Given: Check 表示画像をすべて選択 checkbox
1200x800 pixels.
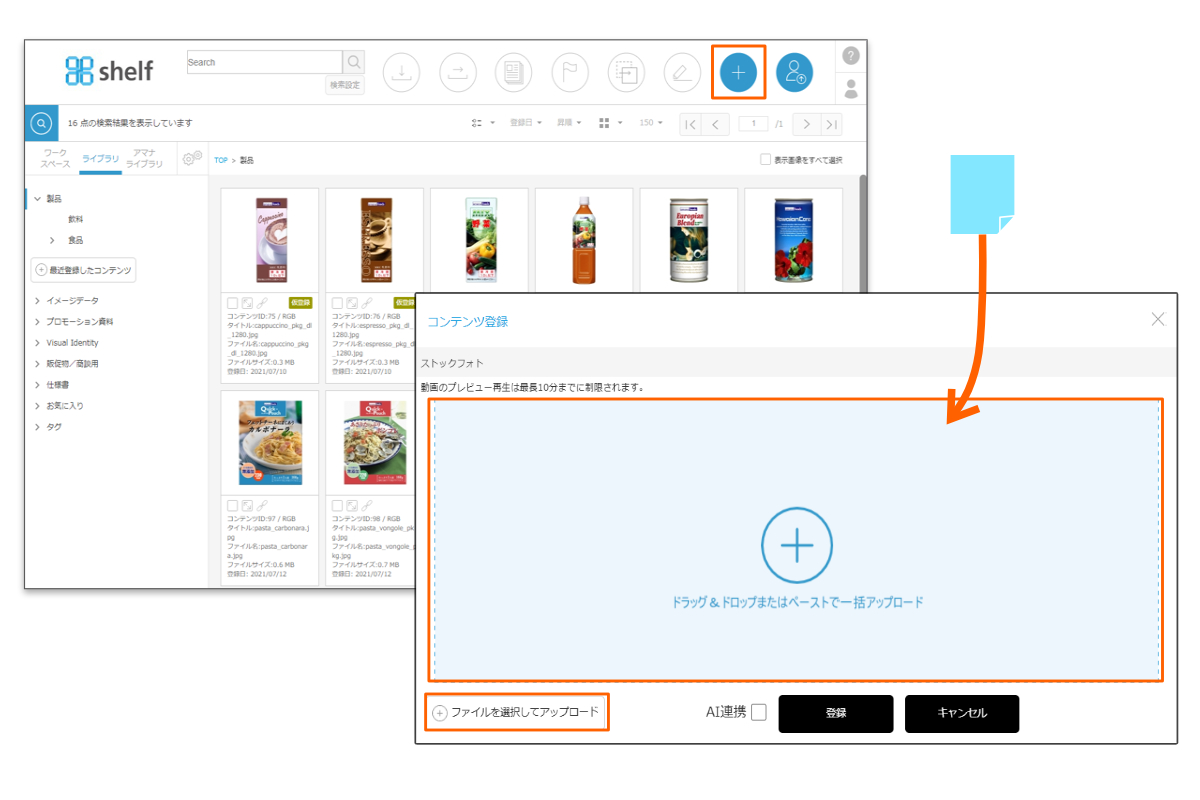Looking at the screenshot, I should point(765,159).
